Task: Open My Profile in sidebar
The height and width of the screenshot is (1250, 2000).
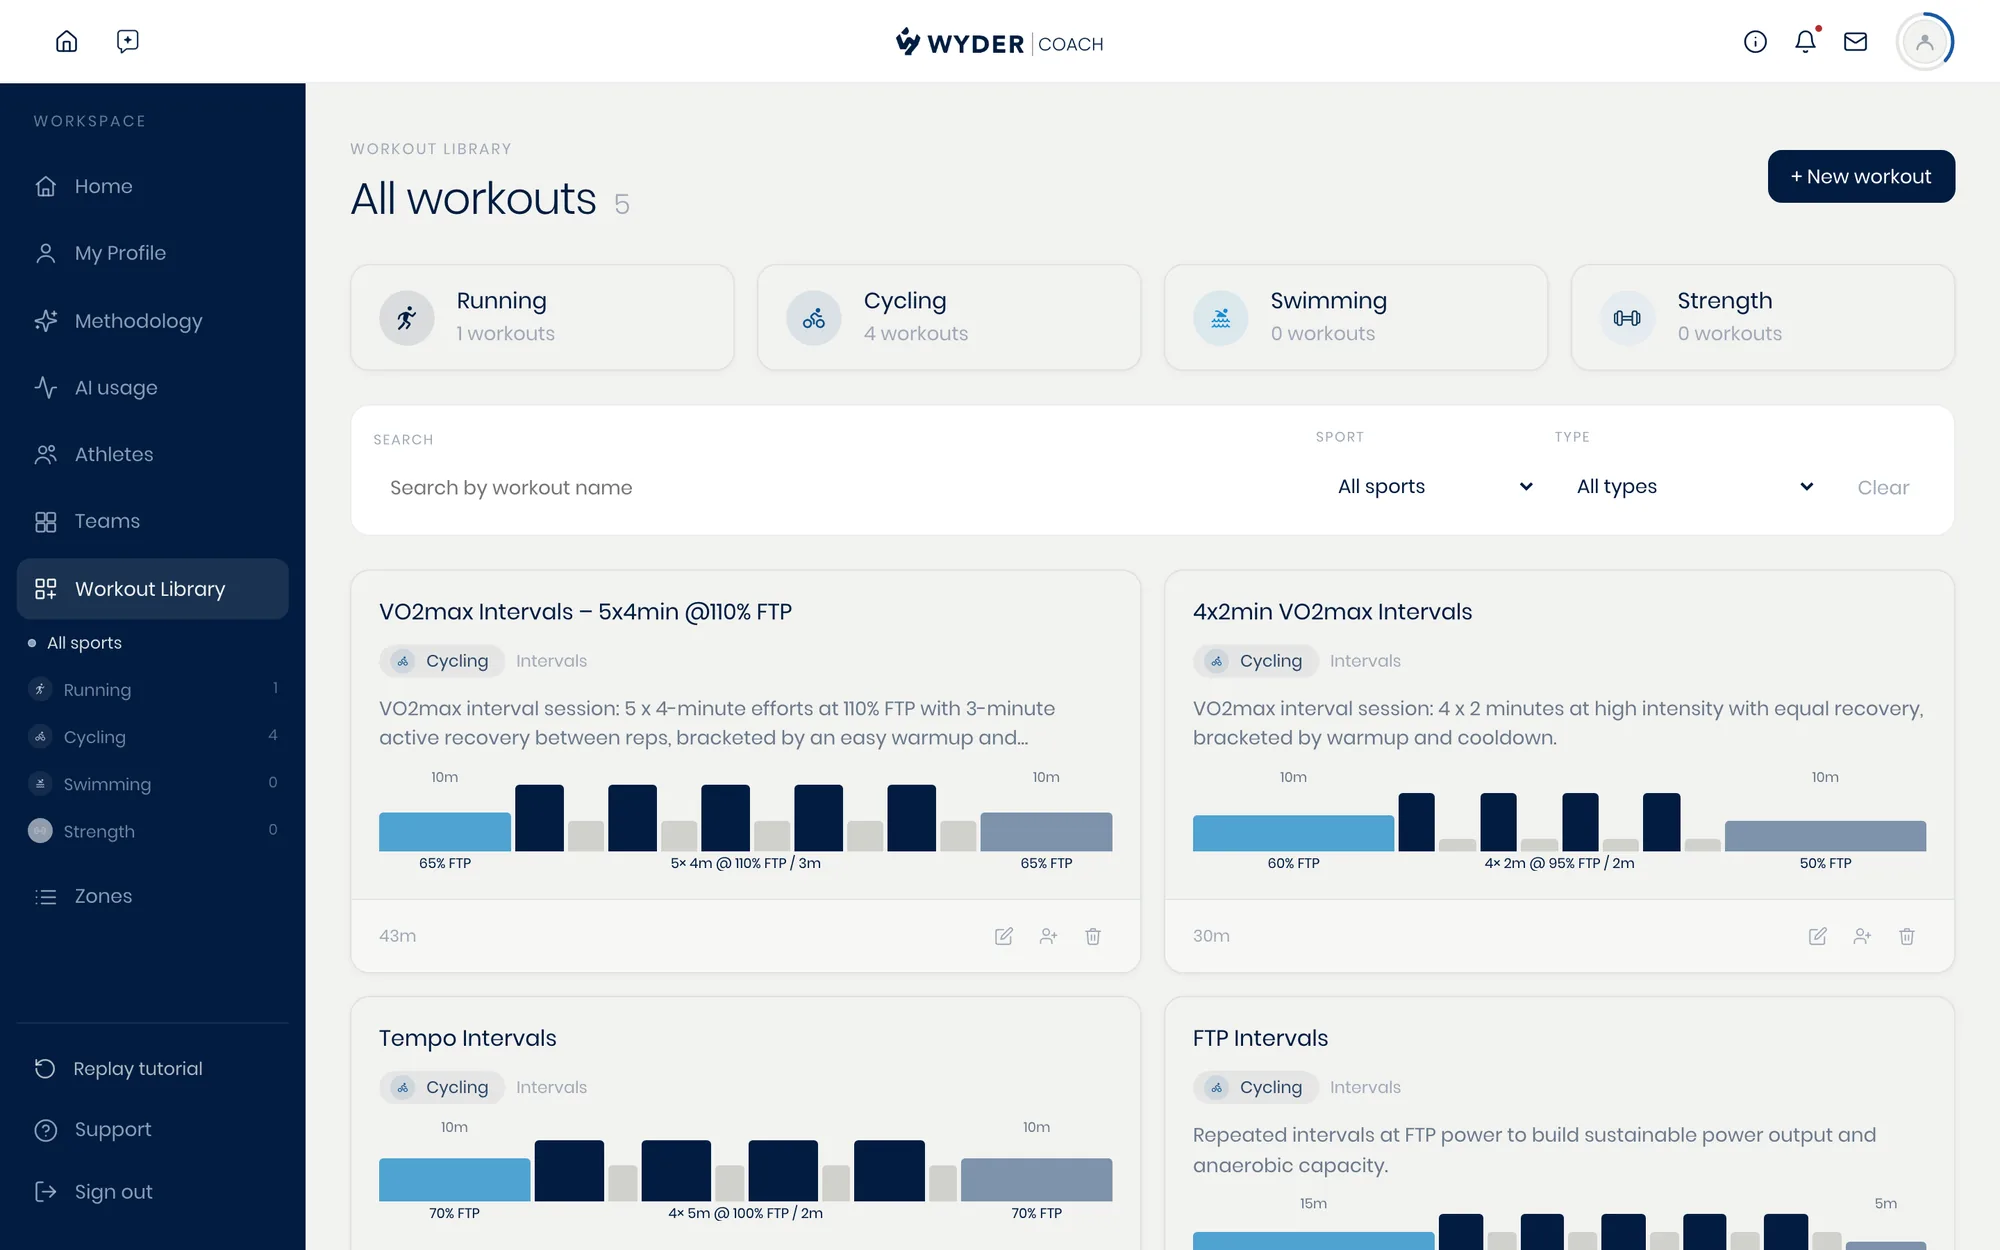Action: coord(153,253)
